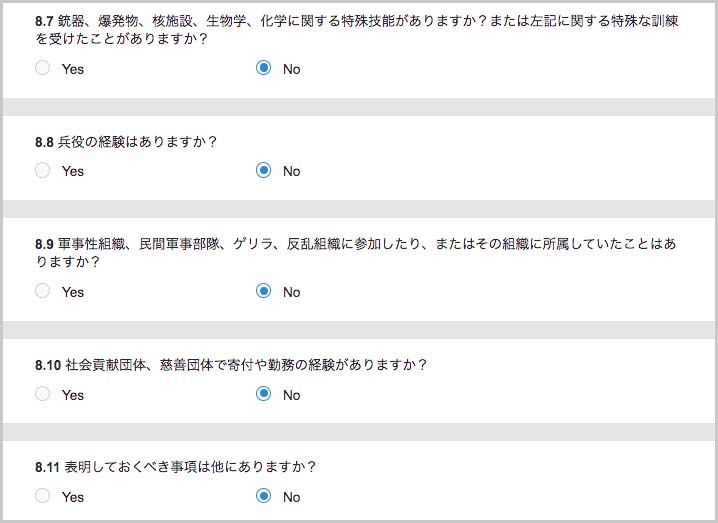The width and height of the screenshot is (718, 523).
Task: Select No radio for question 8.11
Action: coord(263,496)
